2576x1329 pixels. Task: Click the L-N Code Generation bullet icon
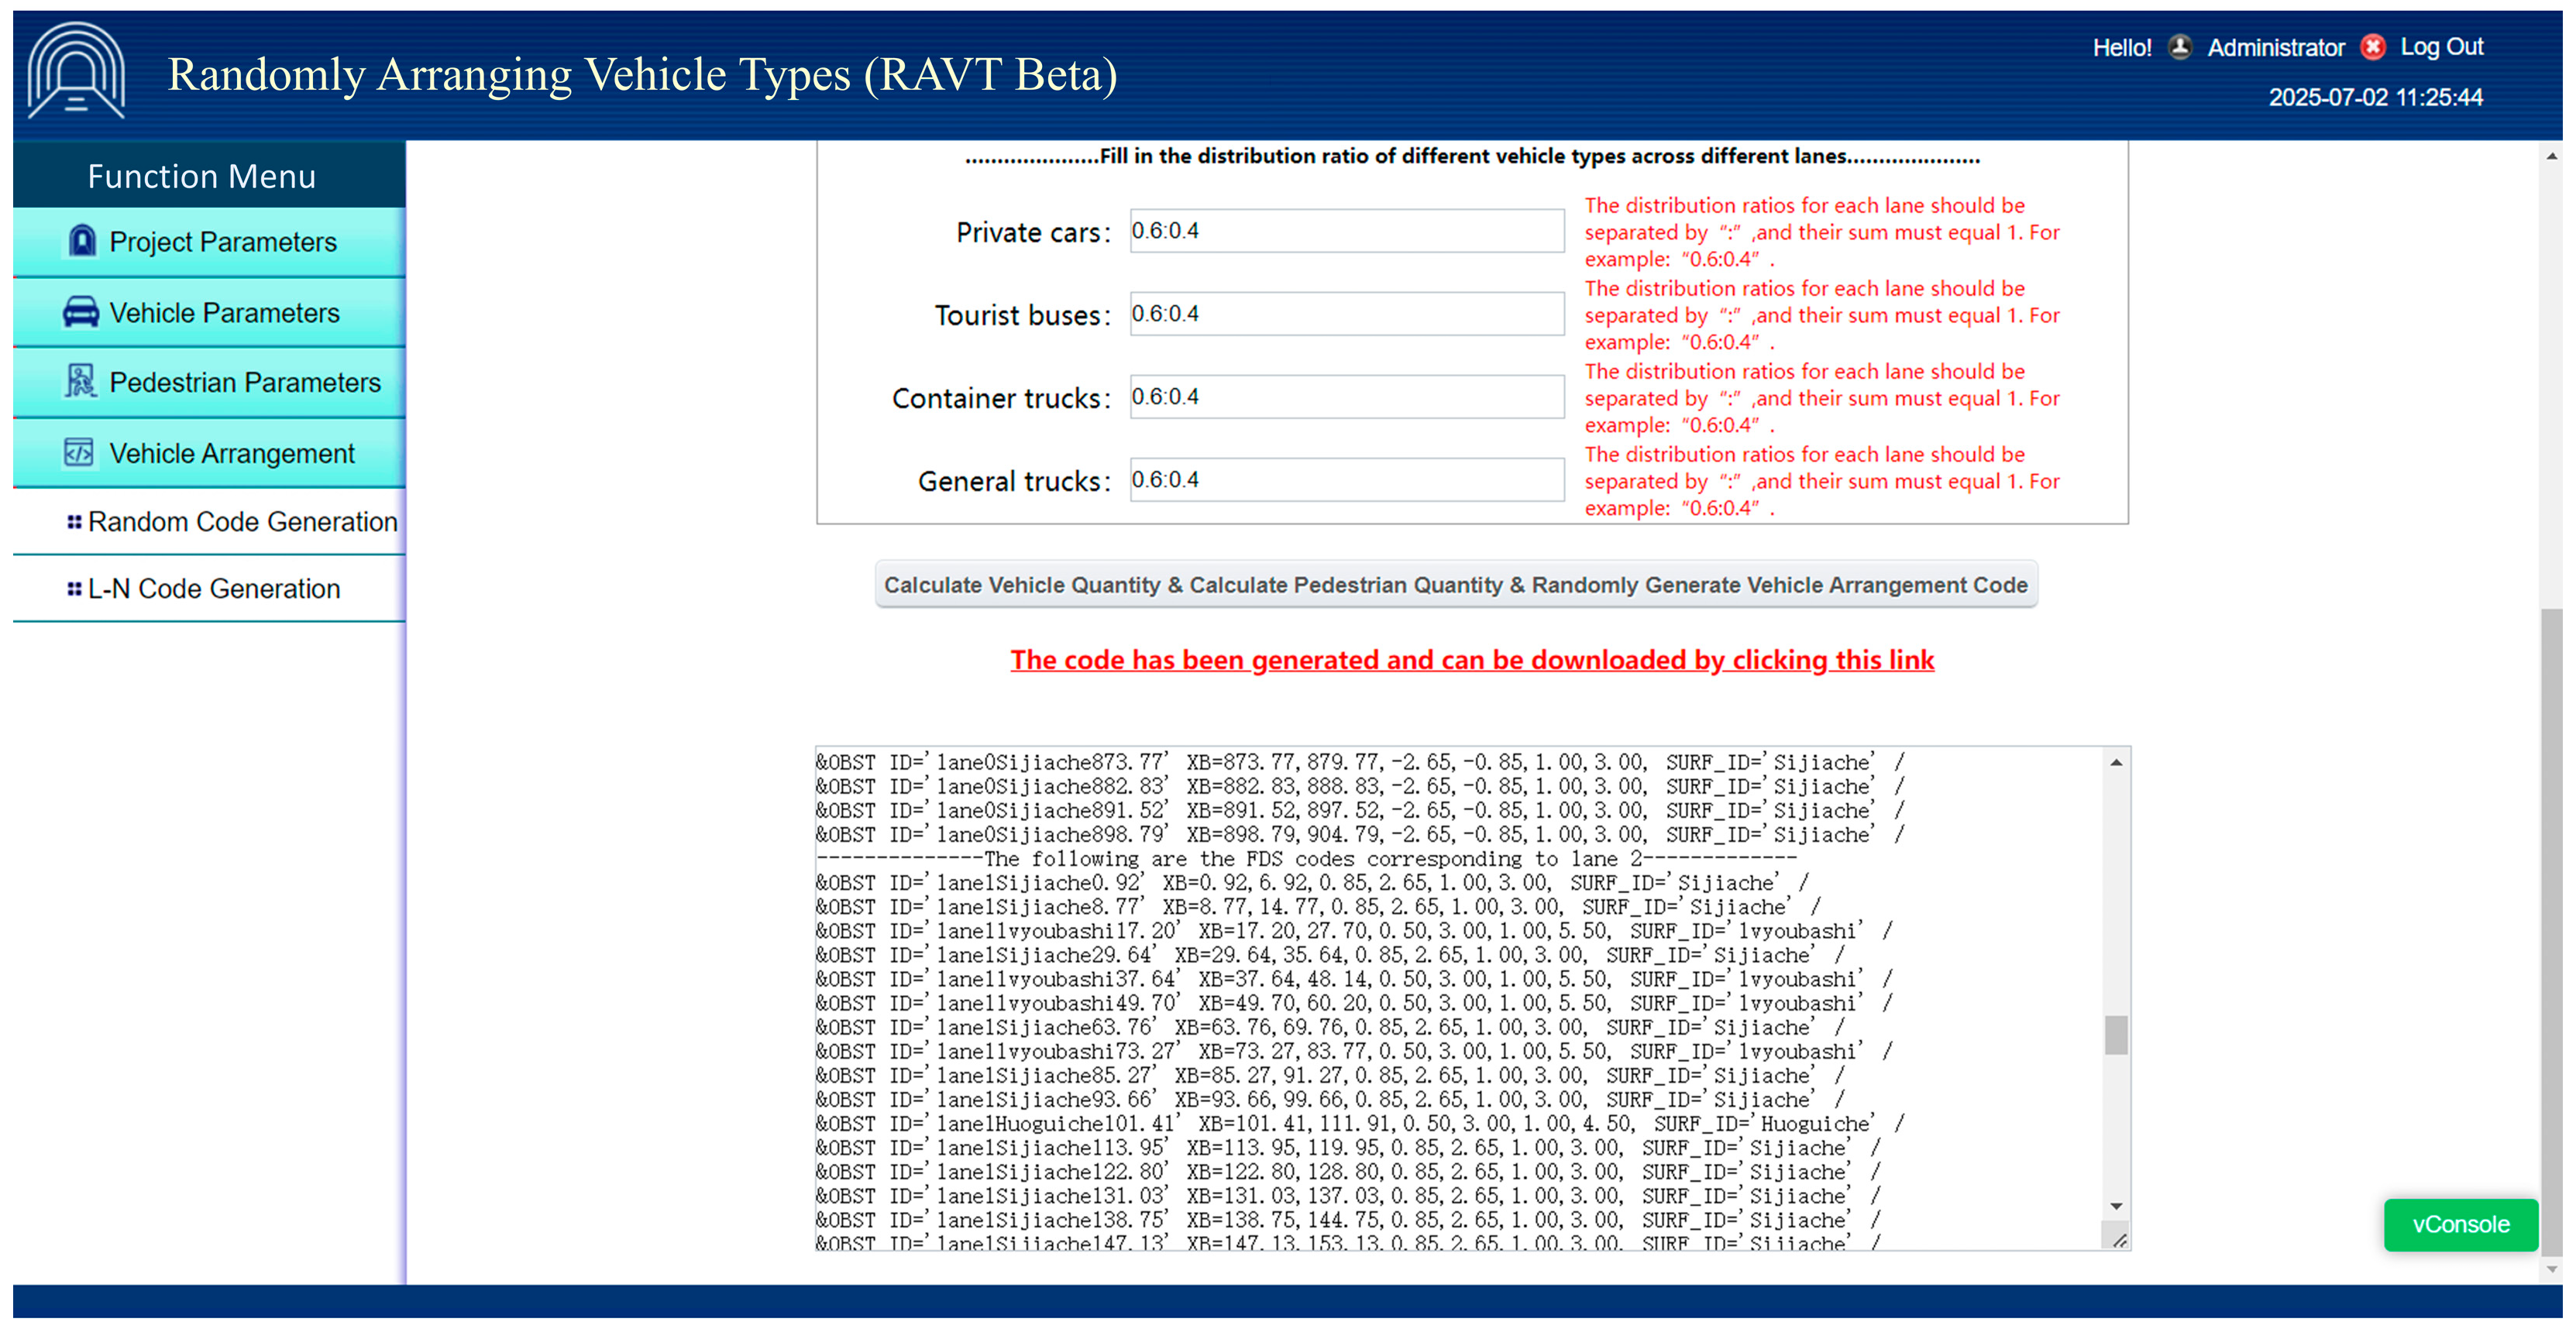(74, 589)
